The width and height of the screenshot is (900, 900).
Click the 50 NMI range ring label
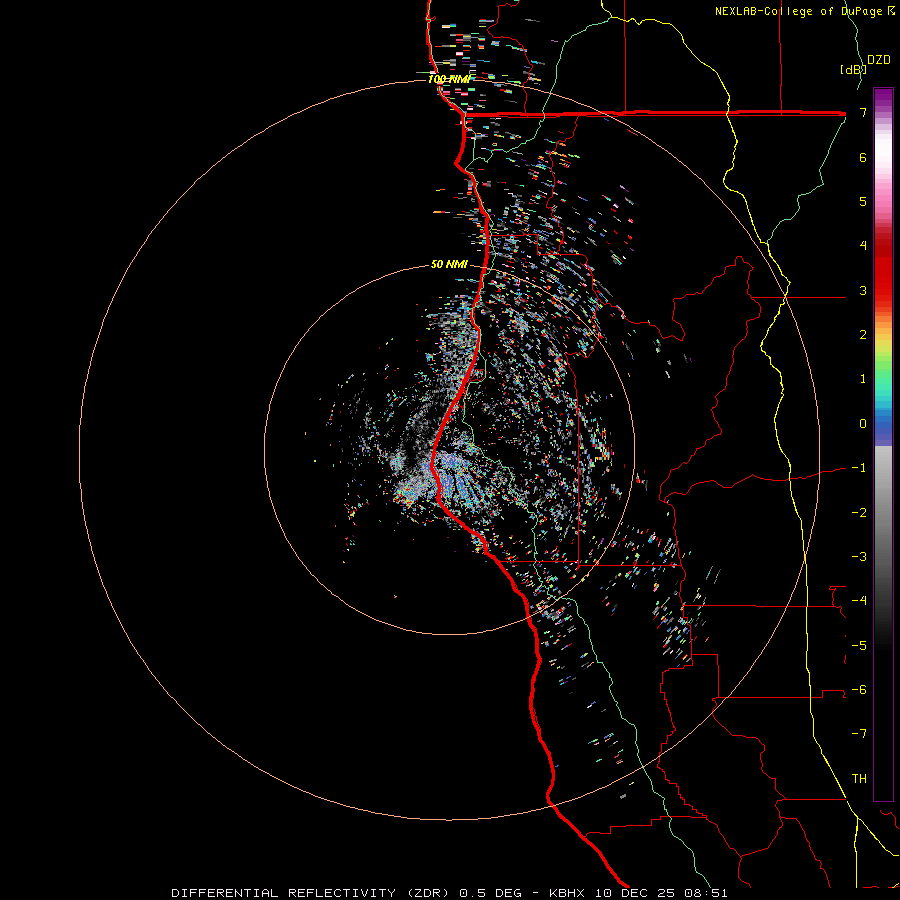tap(449, 264)
